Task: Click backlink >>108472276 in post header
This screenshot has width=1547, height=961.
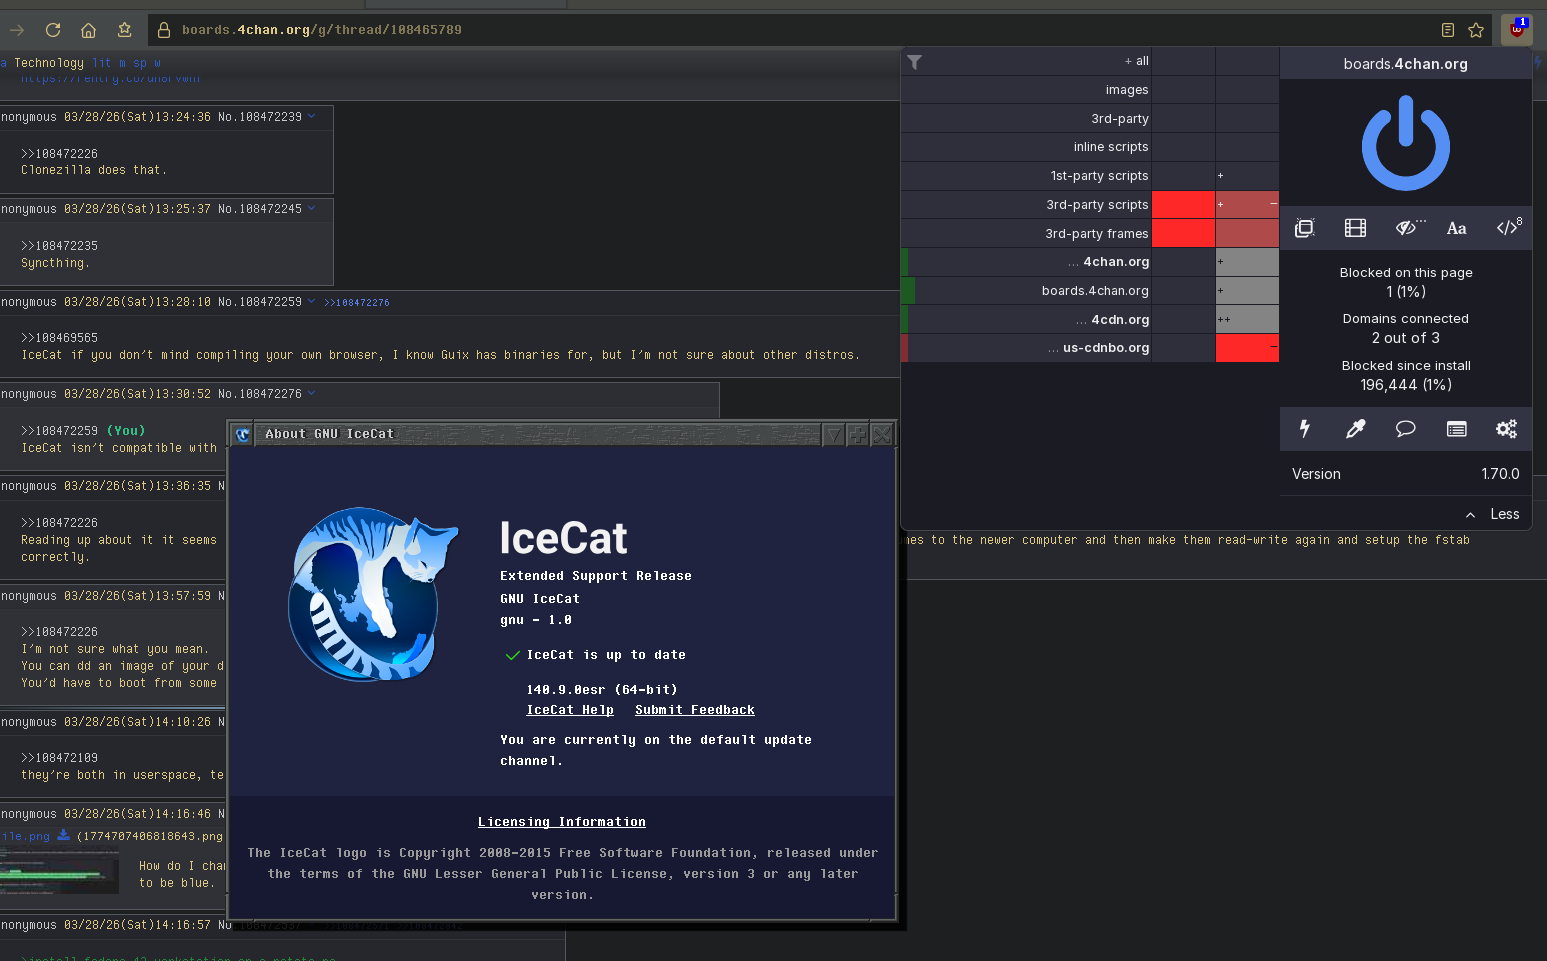Action: coord(357,302)
